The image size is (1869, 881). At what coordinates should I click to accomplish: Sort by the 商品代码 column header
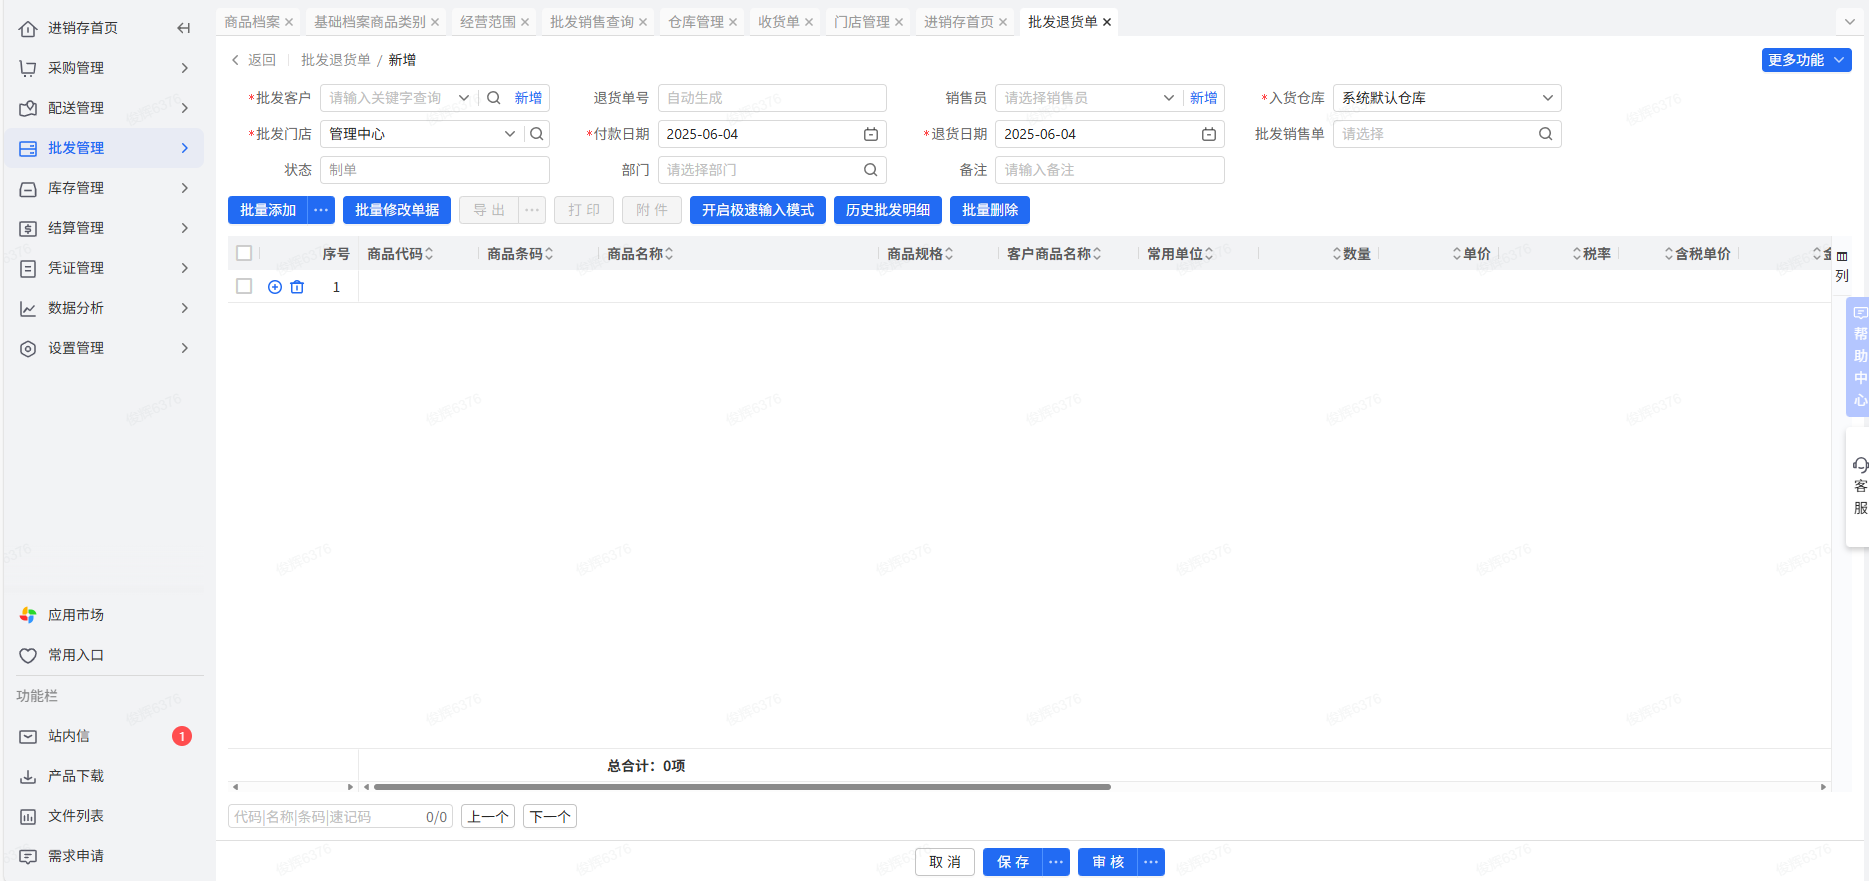pyautogui.click(x=400, y=254)
